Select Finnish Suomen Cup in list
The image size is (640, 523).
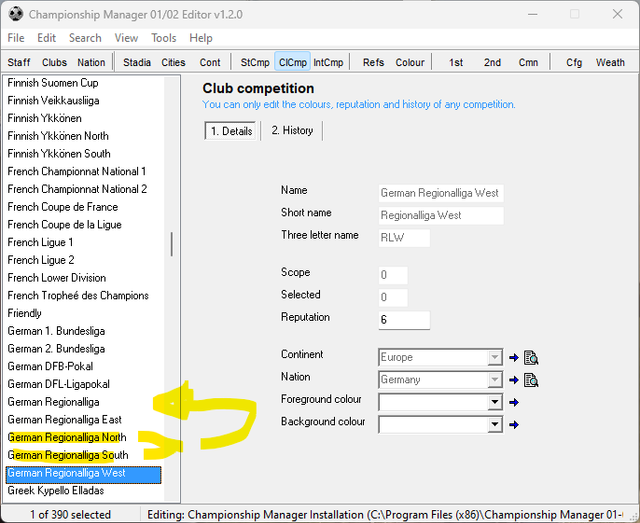click(53, 83)
